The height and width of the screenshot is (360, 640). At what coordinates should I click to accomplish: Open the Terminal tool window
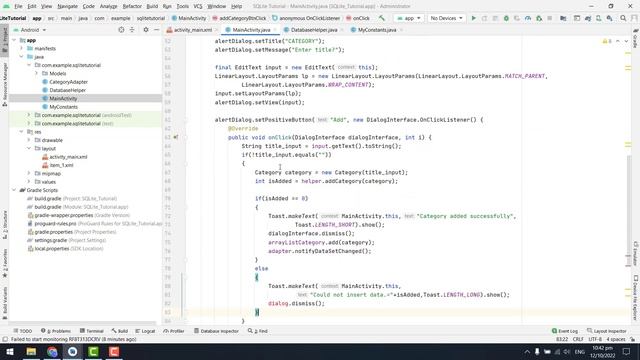92,331
